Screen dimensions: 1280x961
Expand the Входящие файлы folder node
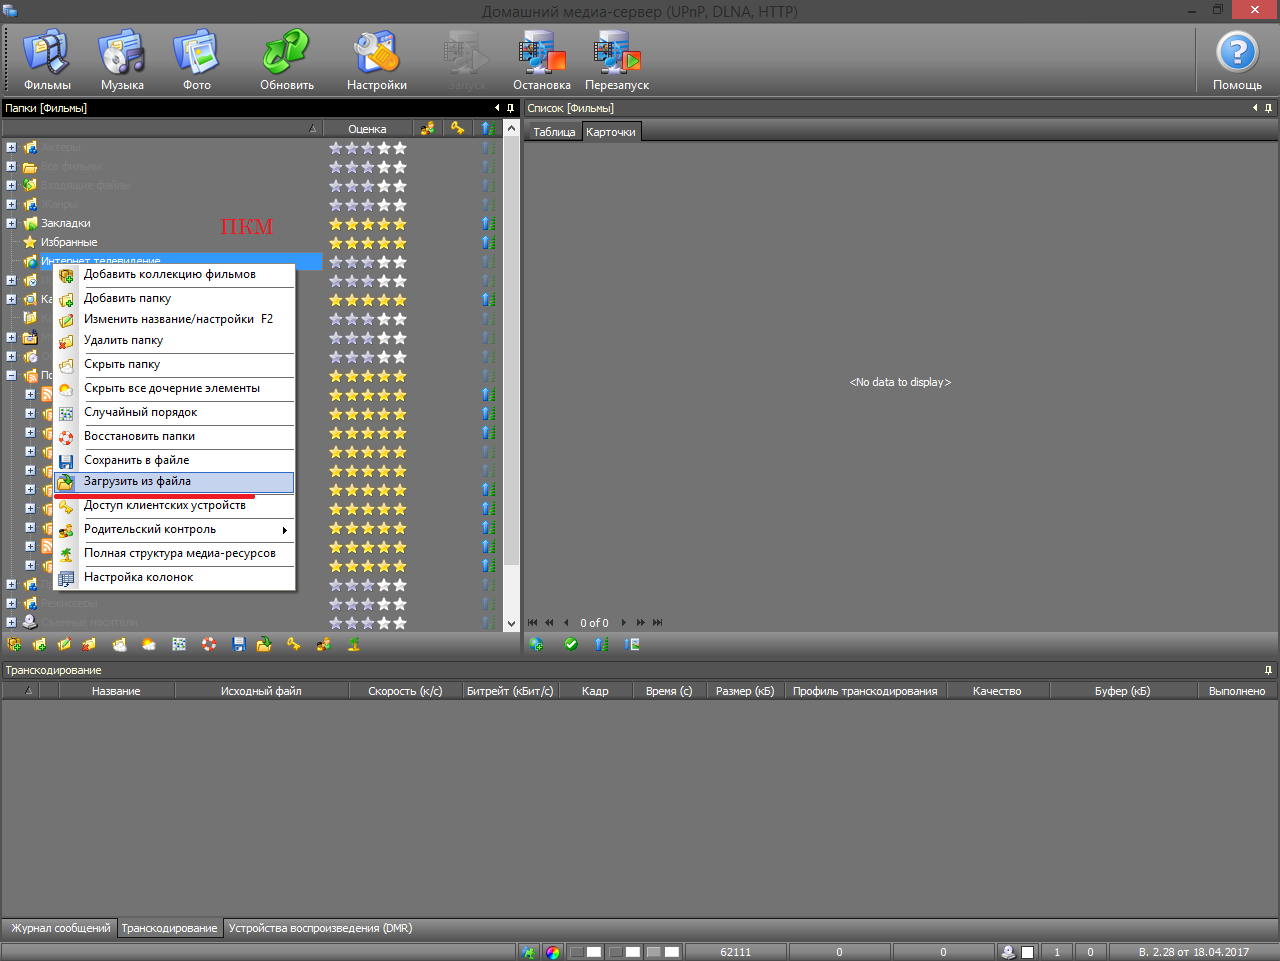coord(11,185)
